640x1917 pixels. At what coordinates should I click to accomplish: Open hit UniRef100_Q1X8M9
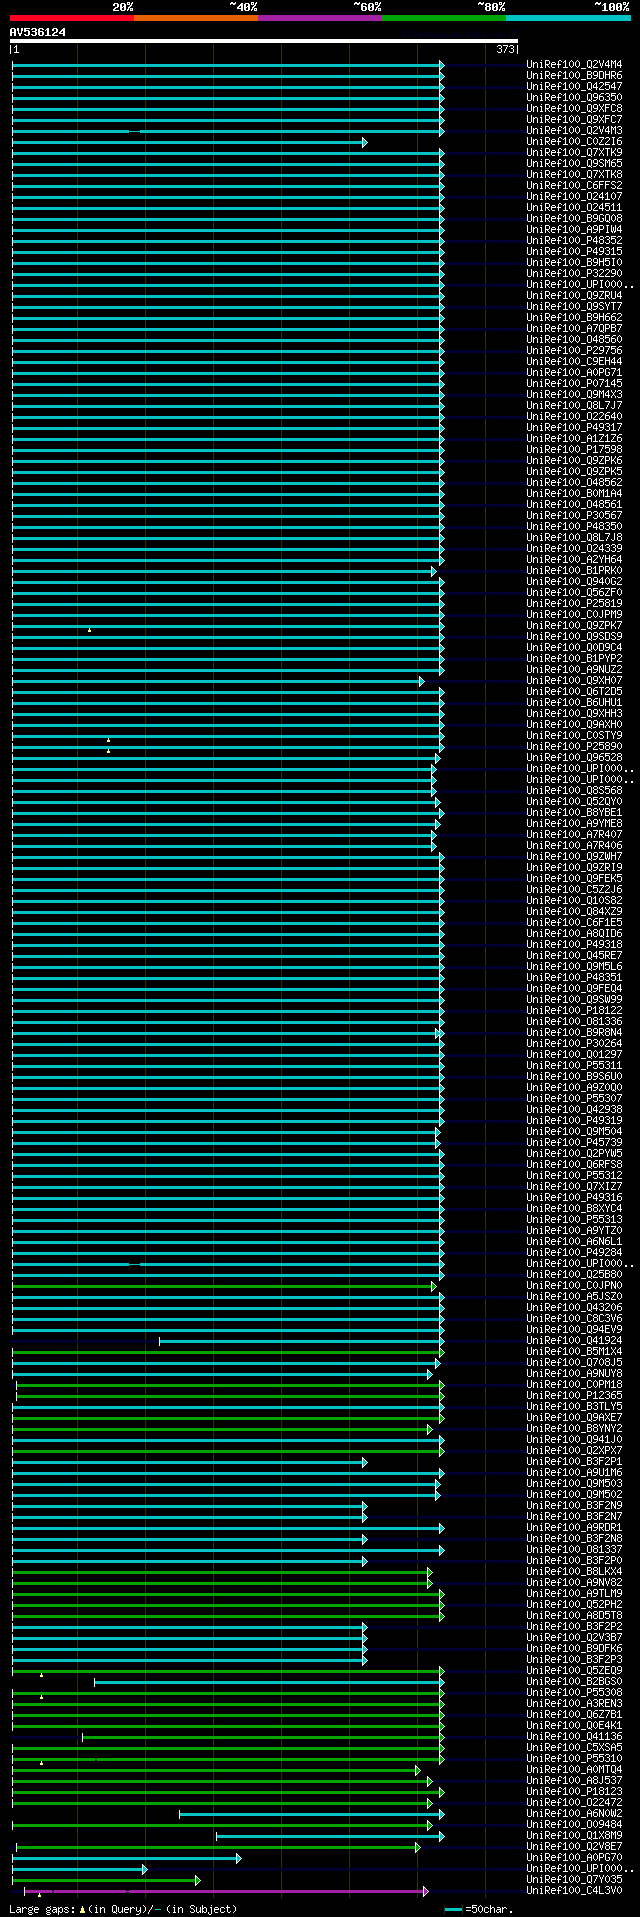[575, 1835]
